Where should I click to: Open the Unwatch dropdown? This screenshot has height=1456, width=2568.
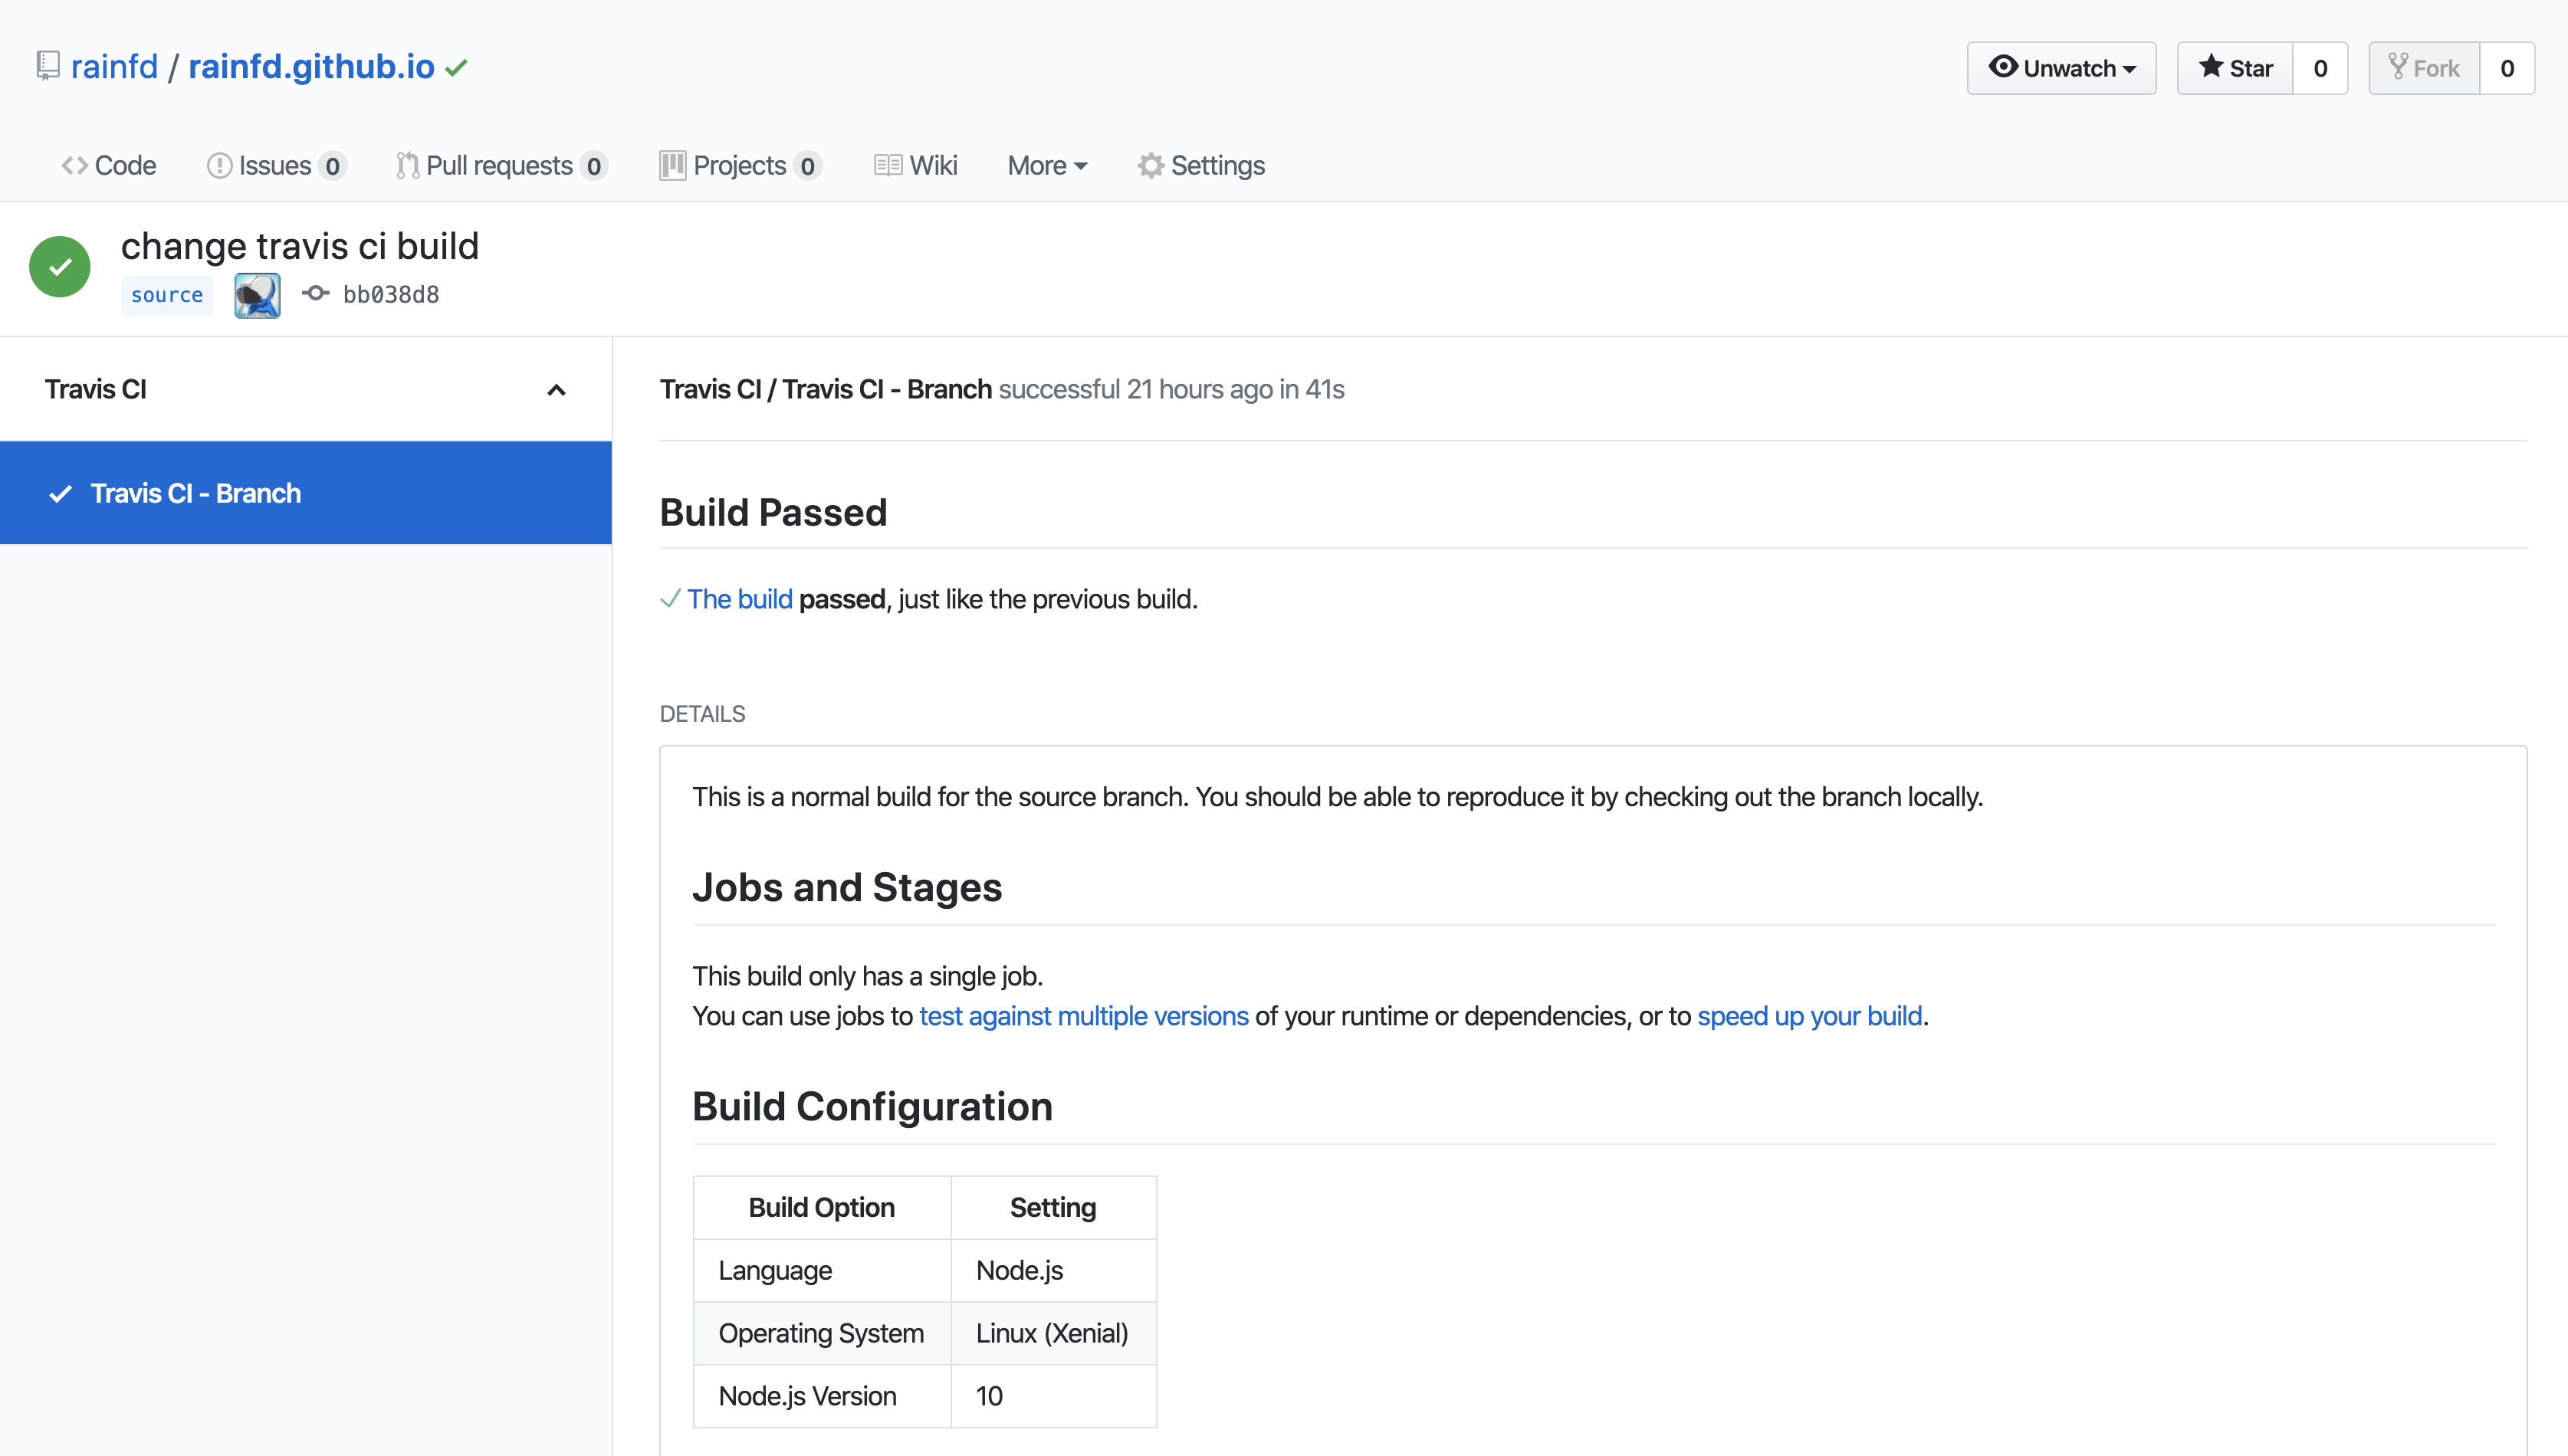(2061, 67)
